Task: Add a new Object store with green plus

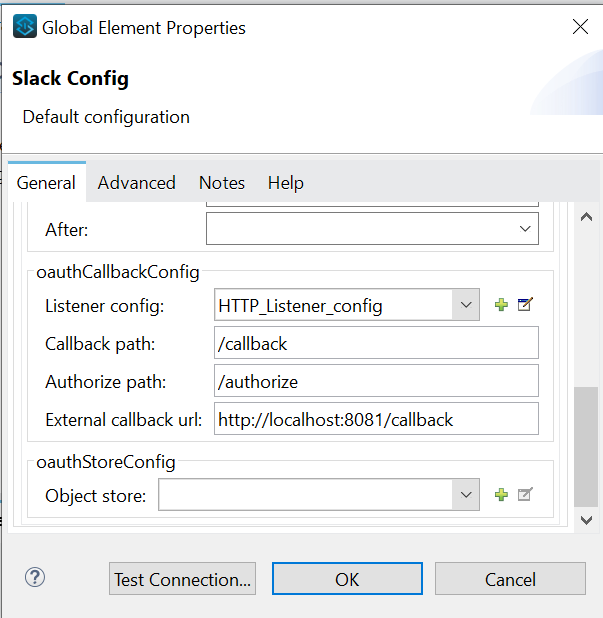Action: [502, 494]
